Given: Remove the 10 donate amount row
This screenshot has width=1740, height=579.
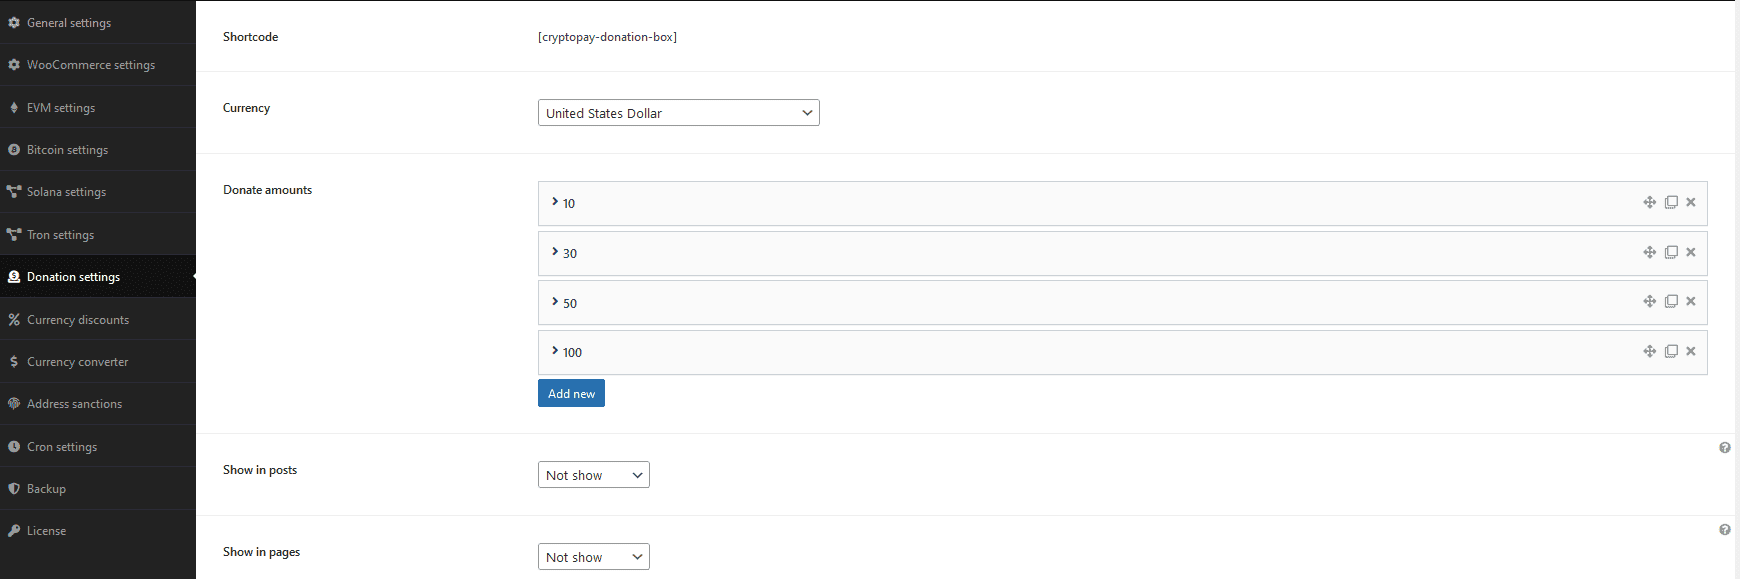Looking at the screenshot, I should (x=1691, y=202).
